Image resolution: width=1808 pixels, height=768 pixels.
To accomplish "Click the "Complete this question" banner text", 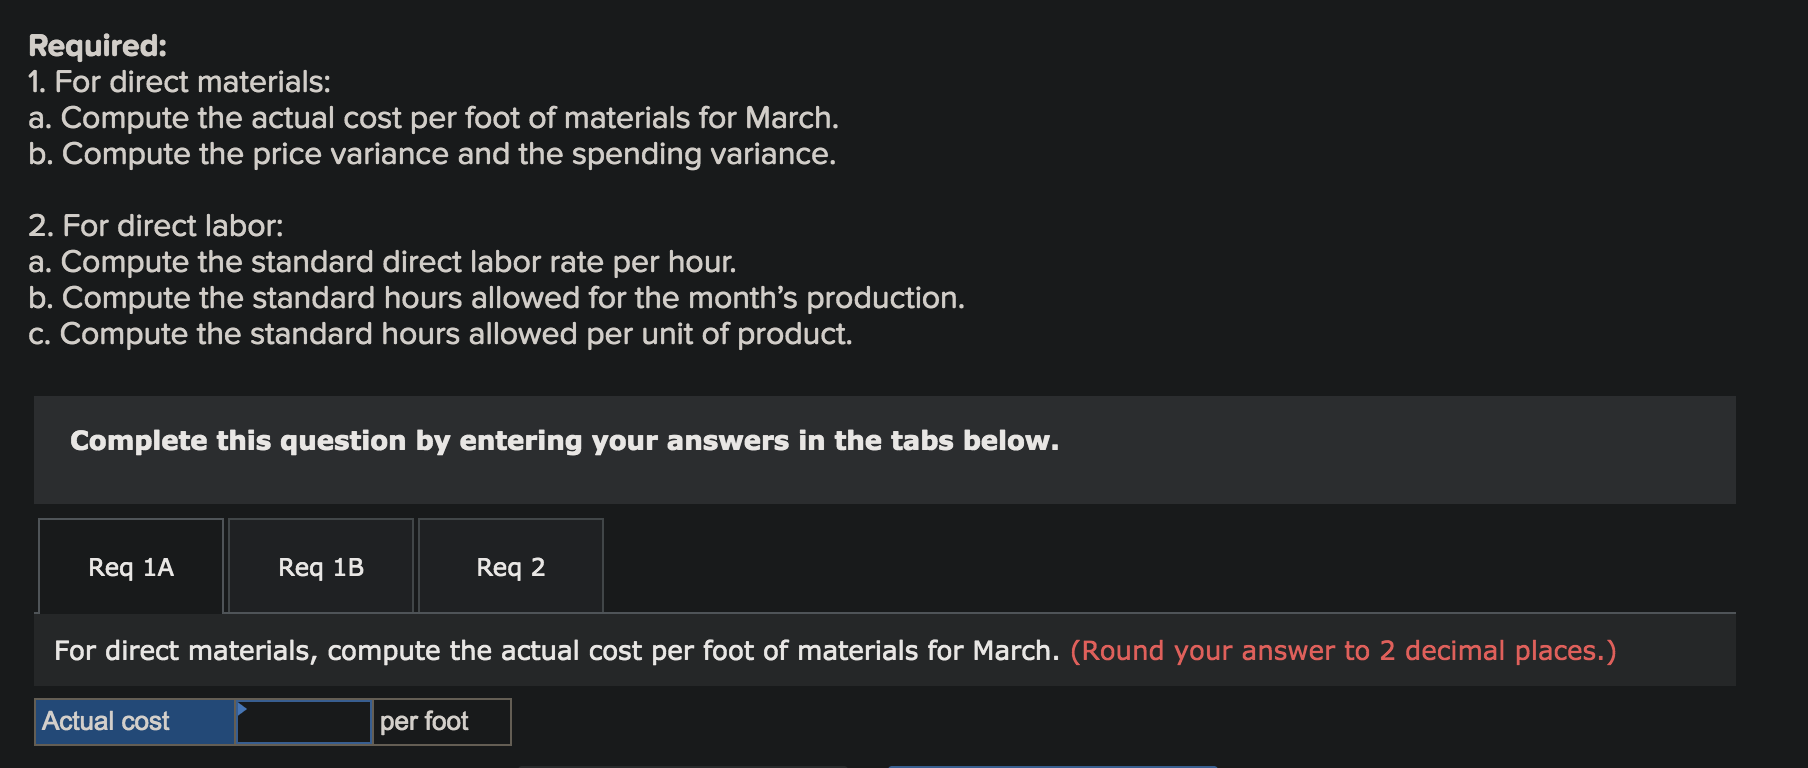I will (564, 441).
